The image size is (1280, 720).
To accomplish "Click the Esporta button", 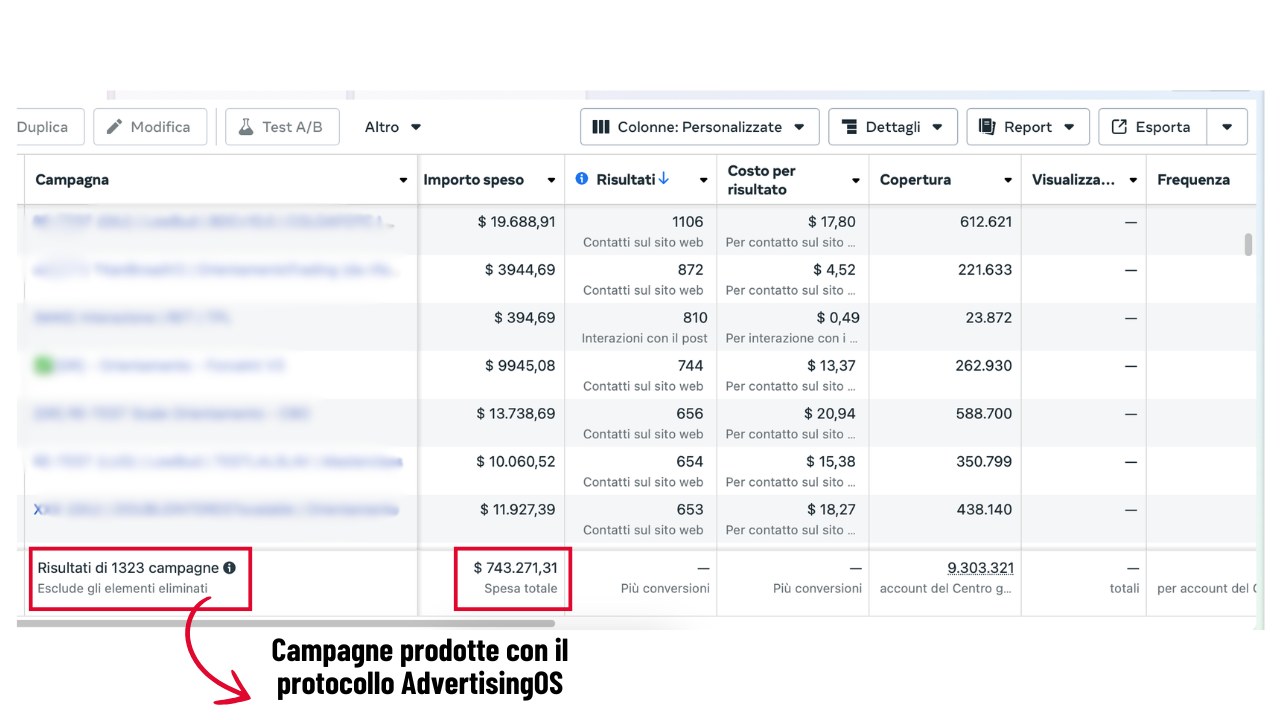I will 1153,127.
